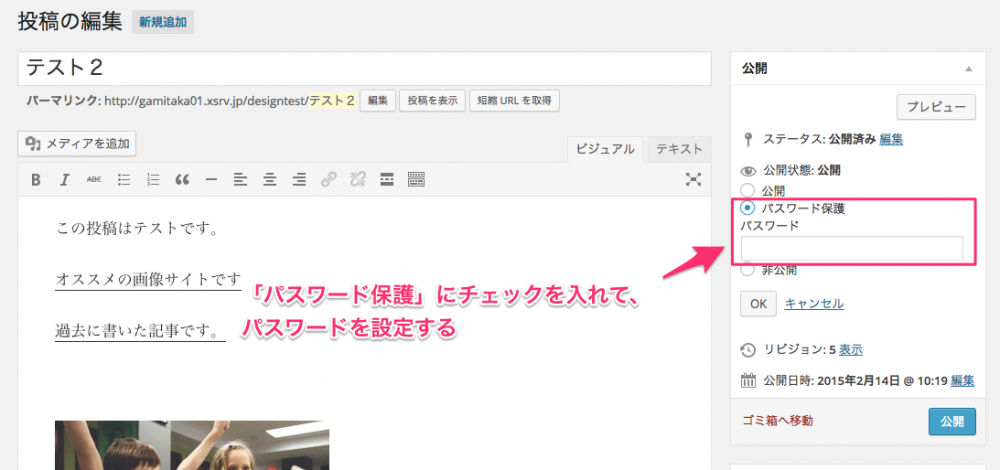This screenshot has width=1000, height=470.
Task: Align text right
Action: [298, 180]
